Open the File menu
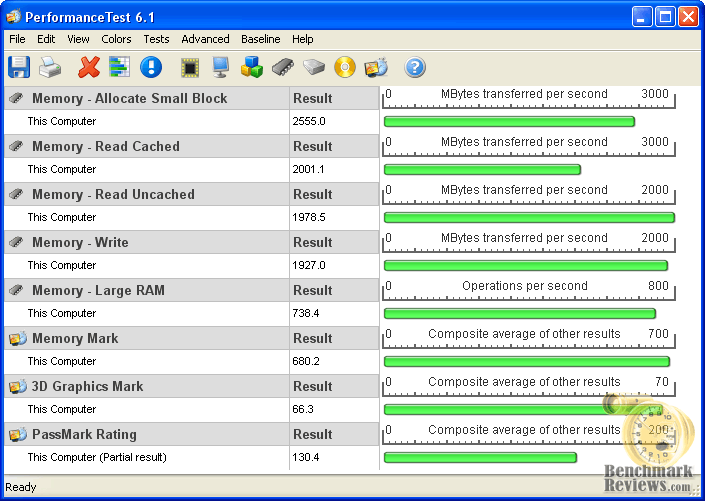 point(17,39)
